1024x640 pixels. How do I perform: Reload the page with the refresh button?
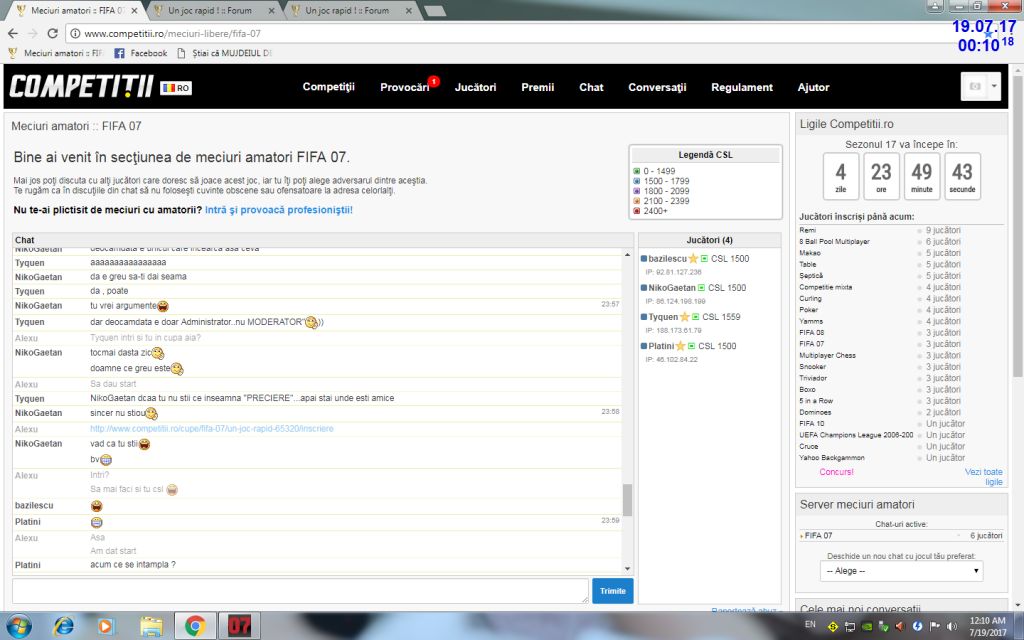tap(52, 33)
